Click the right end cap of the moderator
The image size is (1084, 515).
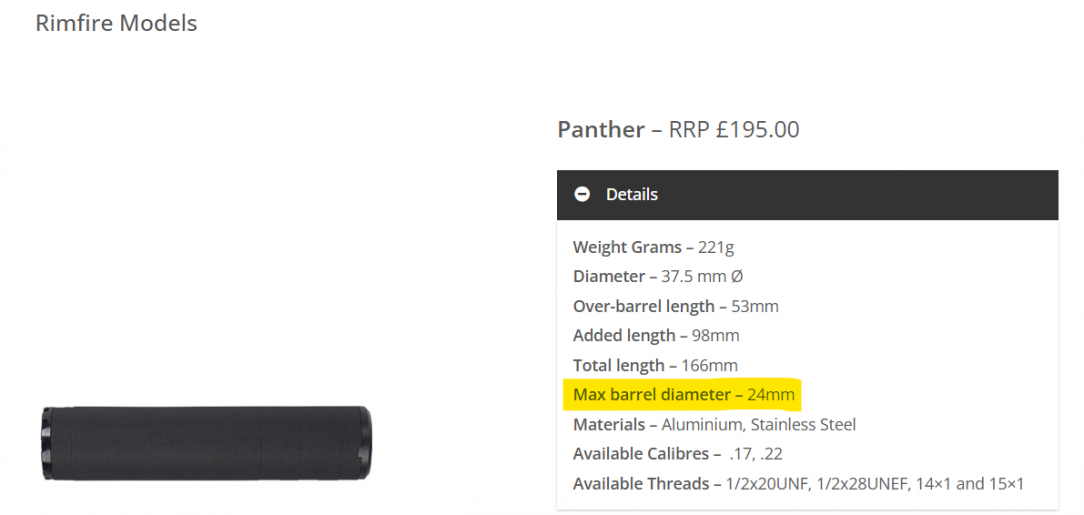[366, 444]
